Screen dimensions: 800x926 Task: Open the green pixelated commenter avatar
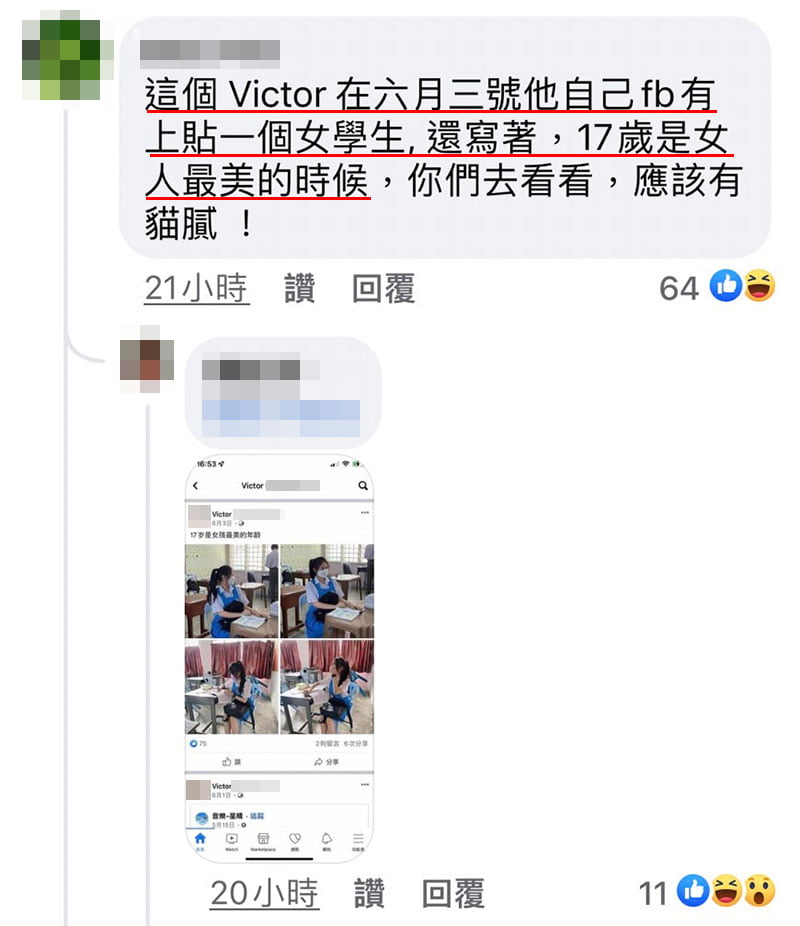click(x=68, y=54)
